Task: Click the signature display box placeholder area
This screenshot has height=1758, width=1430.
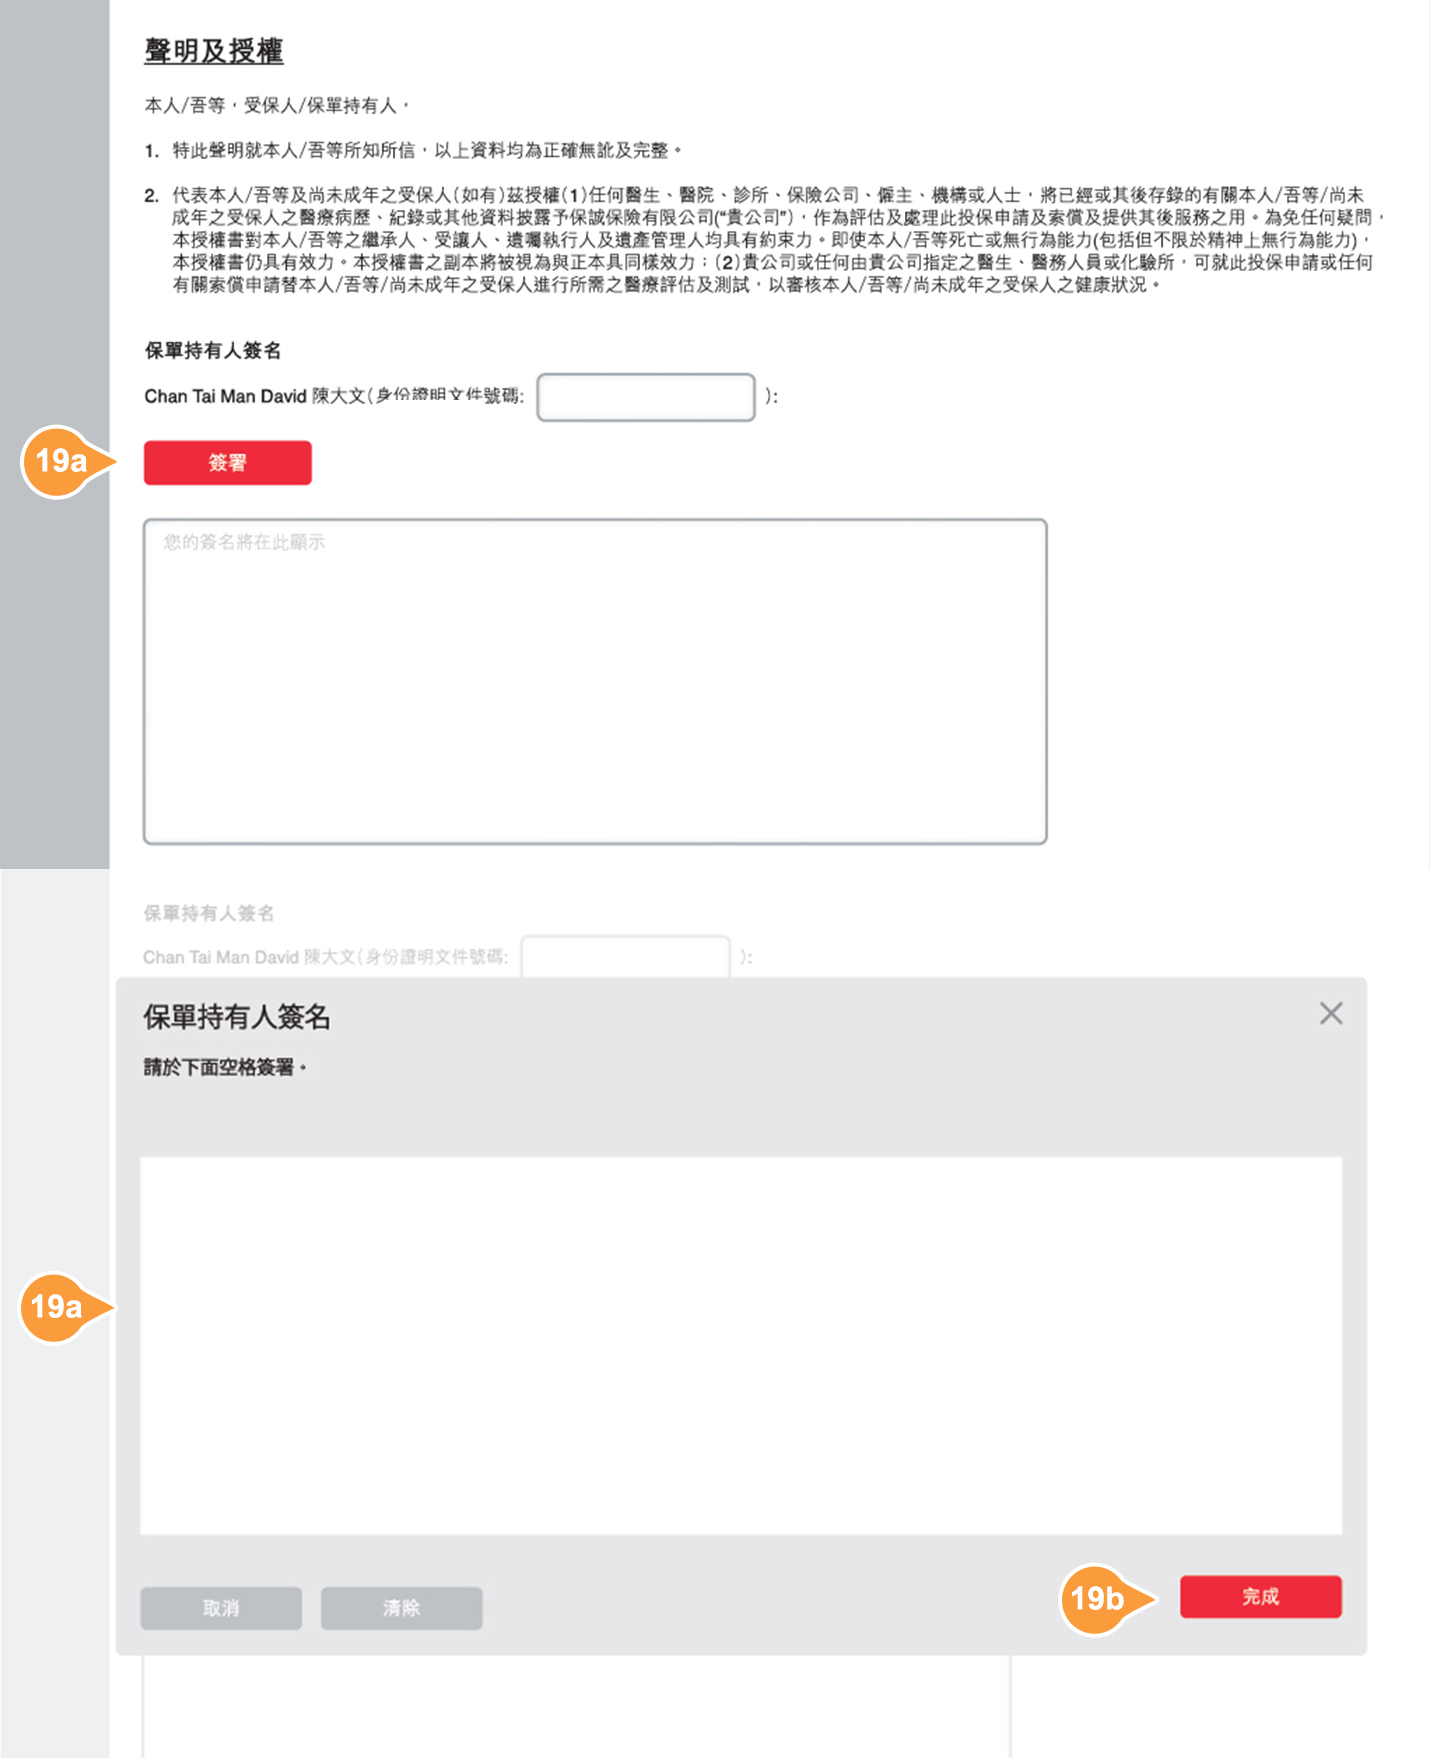Action: coord(595,681)
